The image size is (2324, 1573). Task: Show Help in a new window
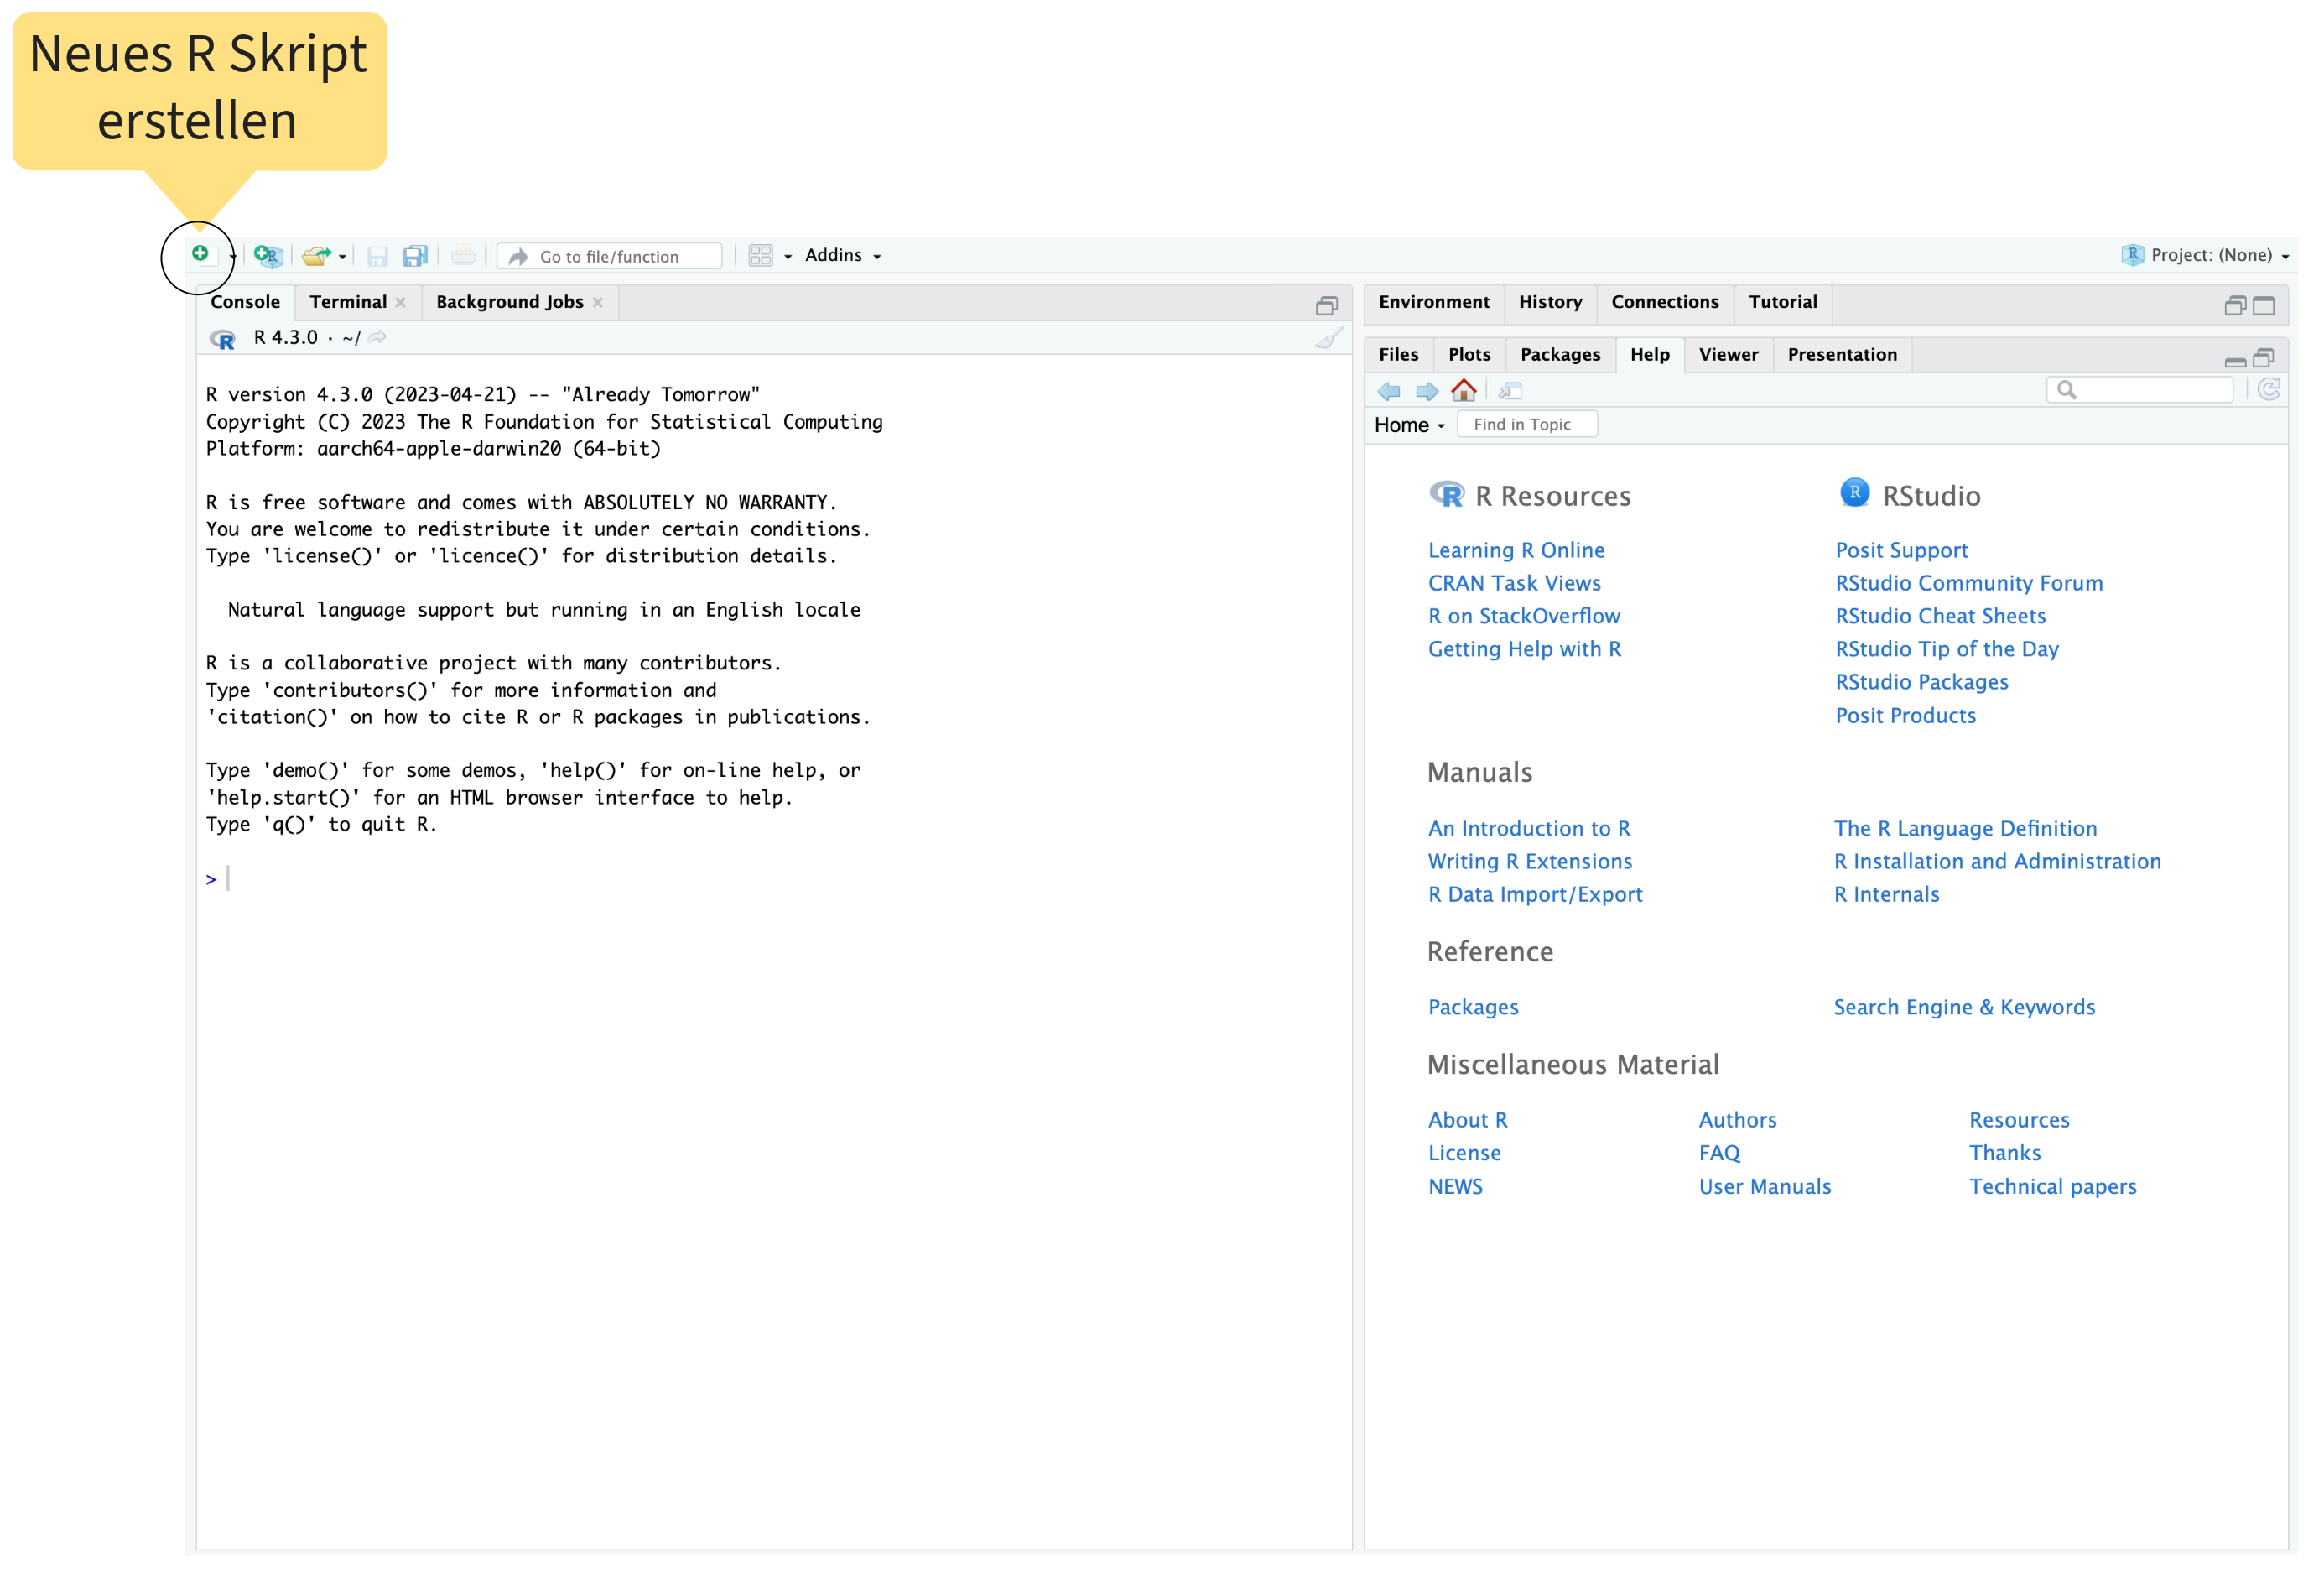[x=1510, y=390]
